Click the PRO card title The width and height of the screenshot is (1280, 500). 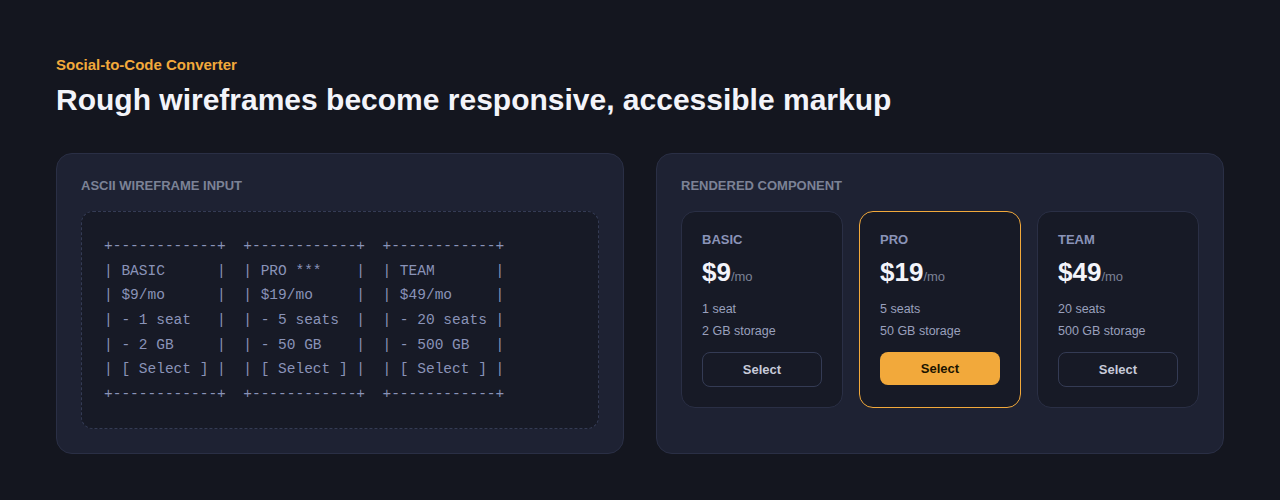tap(894, 240)
